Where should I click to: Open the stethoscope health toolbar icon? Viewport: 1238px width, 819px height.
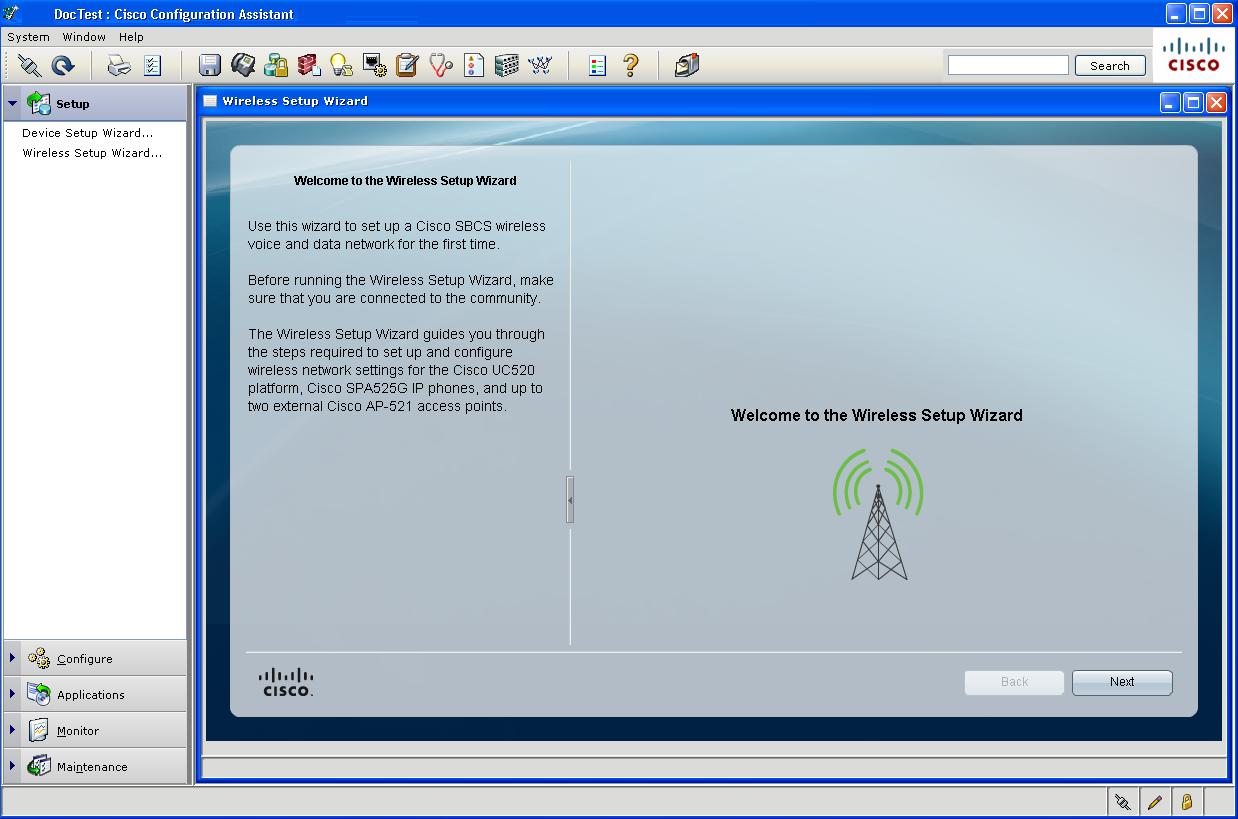pos(441,66)
